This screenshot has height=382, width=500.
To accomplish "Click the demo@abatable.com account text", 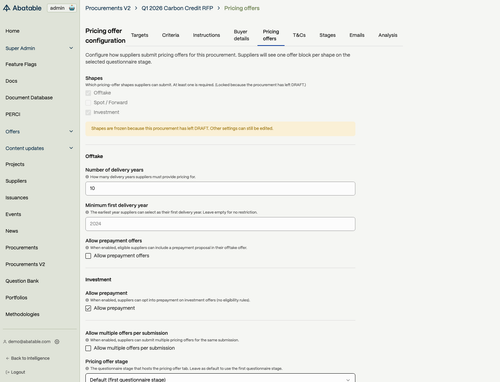I will 29,342.
